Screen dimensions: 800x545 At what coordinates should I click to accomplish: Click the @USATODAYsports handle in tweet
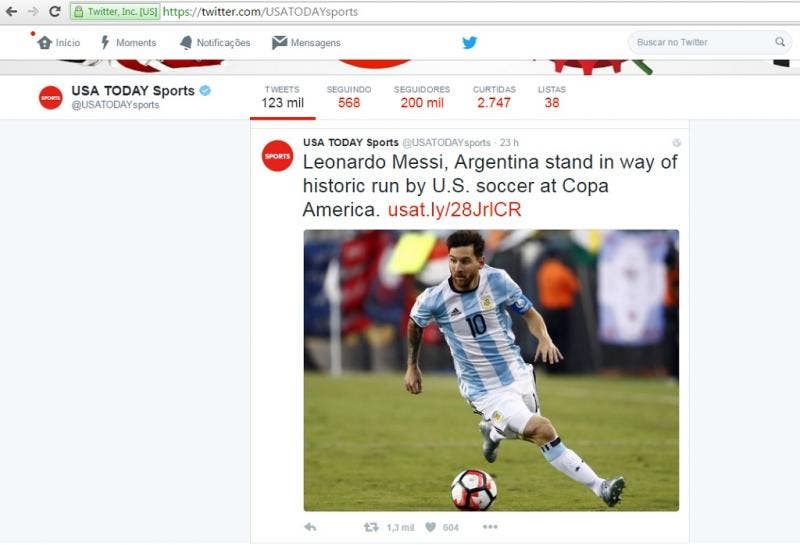(x=446, y=143)
